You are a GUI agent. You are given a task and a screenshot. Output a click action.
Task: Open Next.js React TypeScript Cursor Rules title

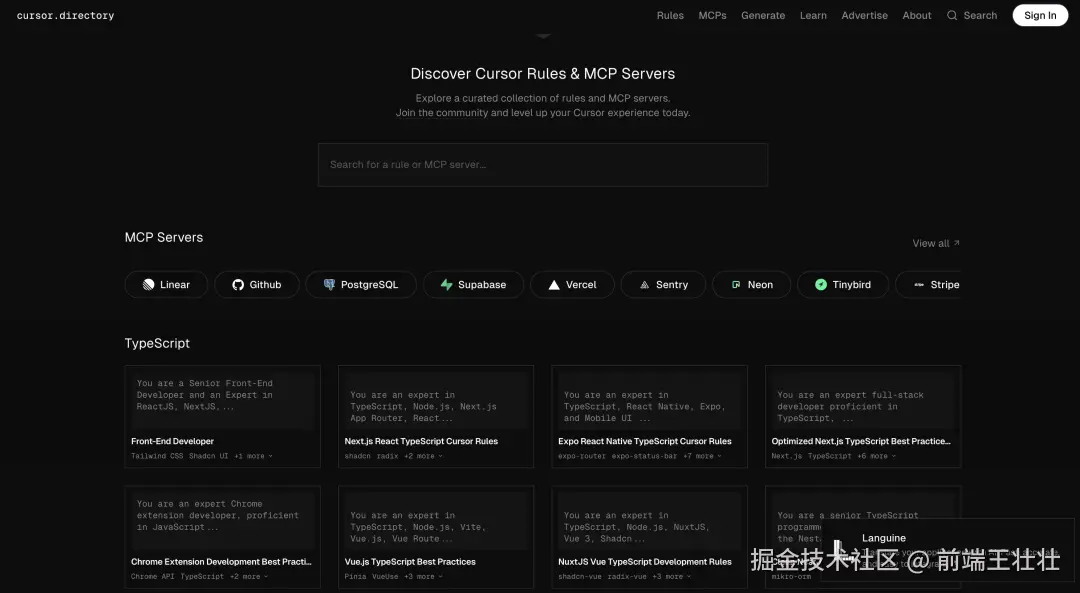421,441
